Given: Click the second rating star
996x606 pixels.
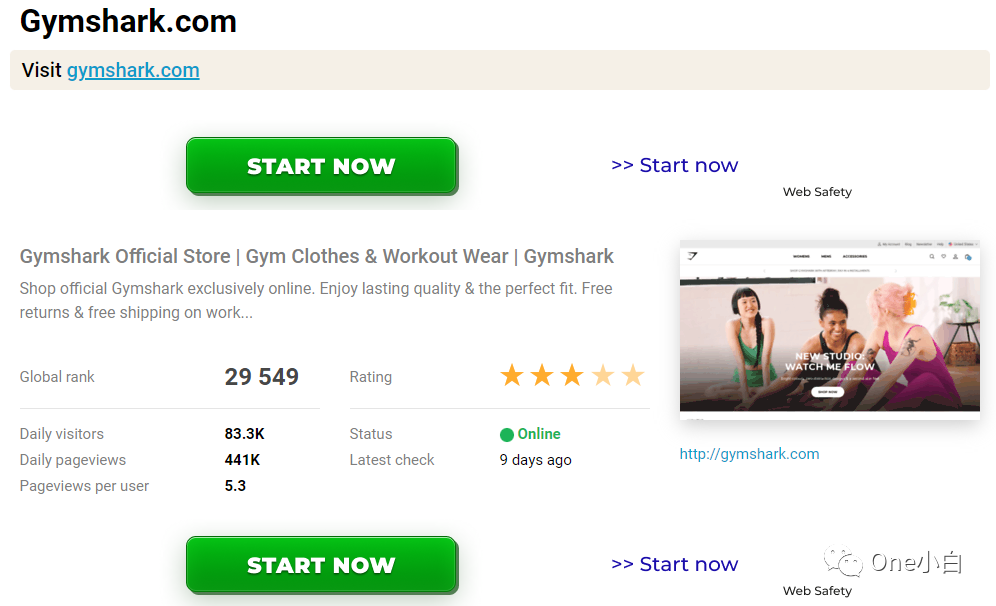Looking at the screenshot, I should [x=542, y=376].
